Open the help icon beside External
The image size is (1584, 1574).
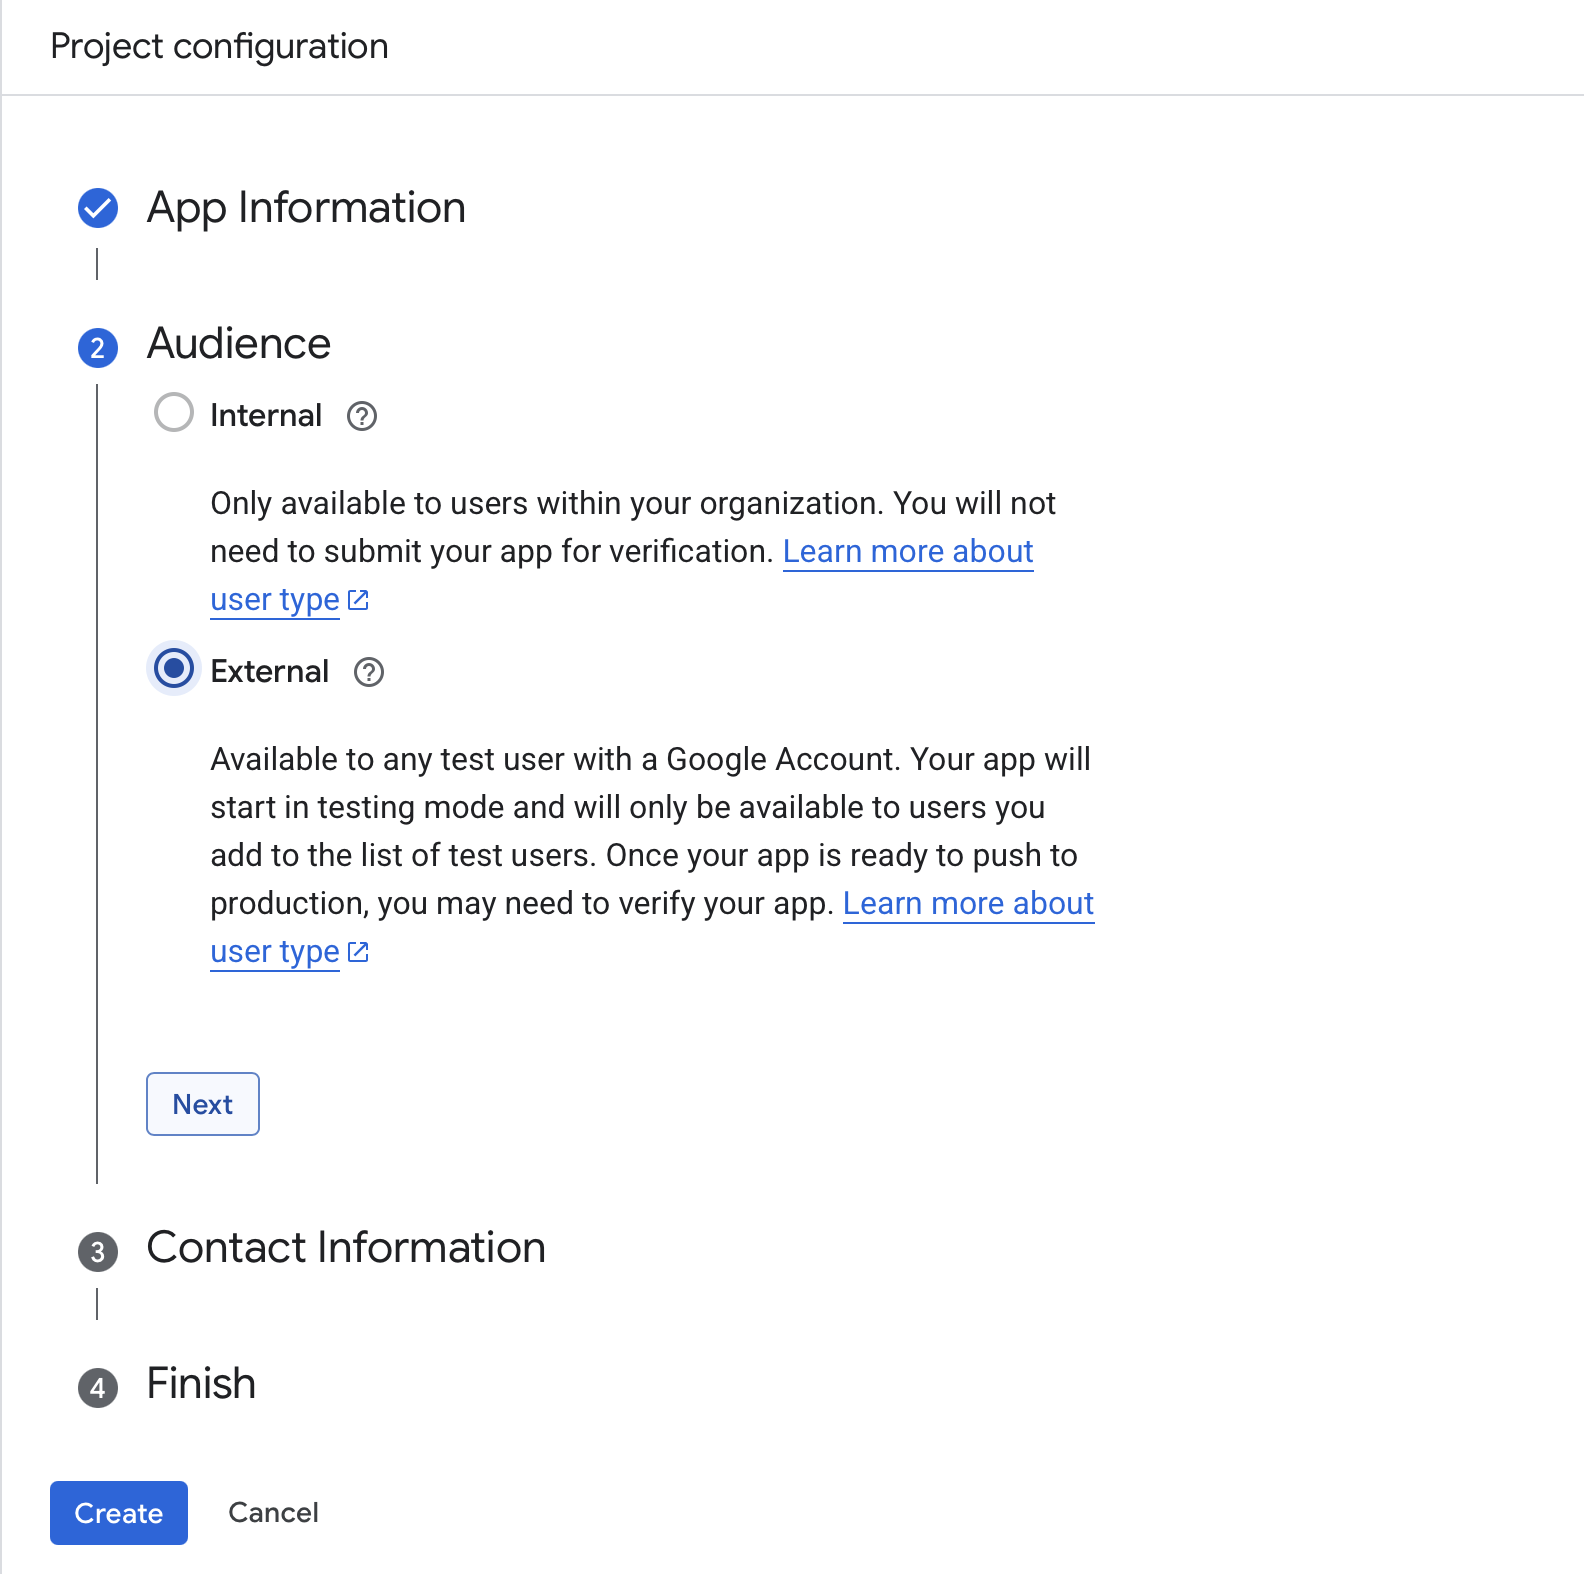click(x=369, y=672)
